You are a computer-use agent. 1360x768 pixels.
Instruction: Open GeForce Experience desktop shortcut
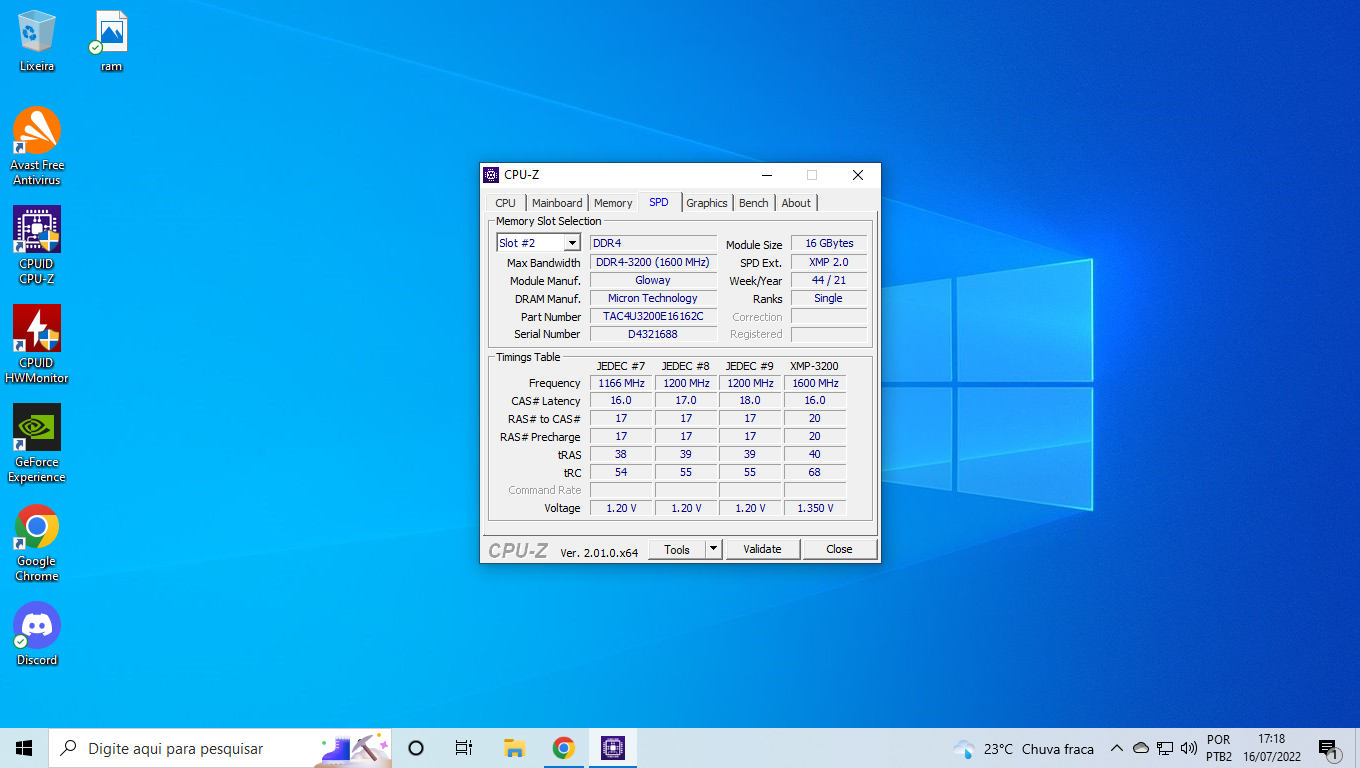pos(37,443)
